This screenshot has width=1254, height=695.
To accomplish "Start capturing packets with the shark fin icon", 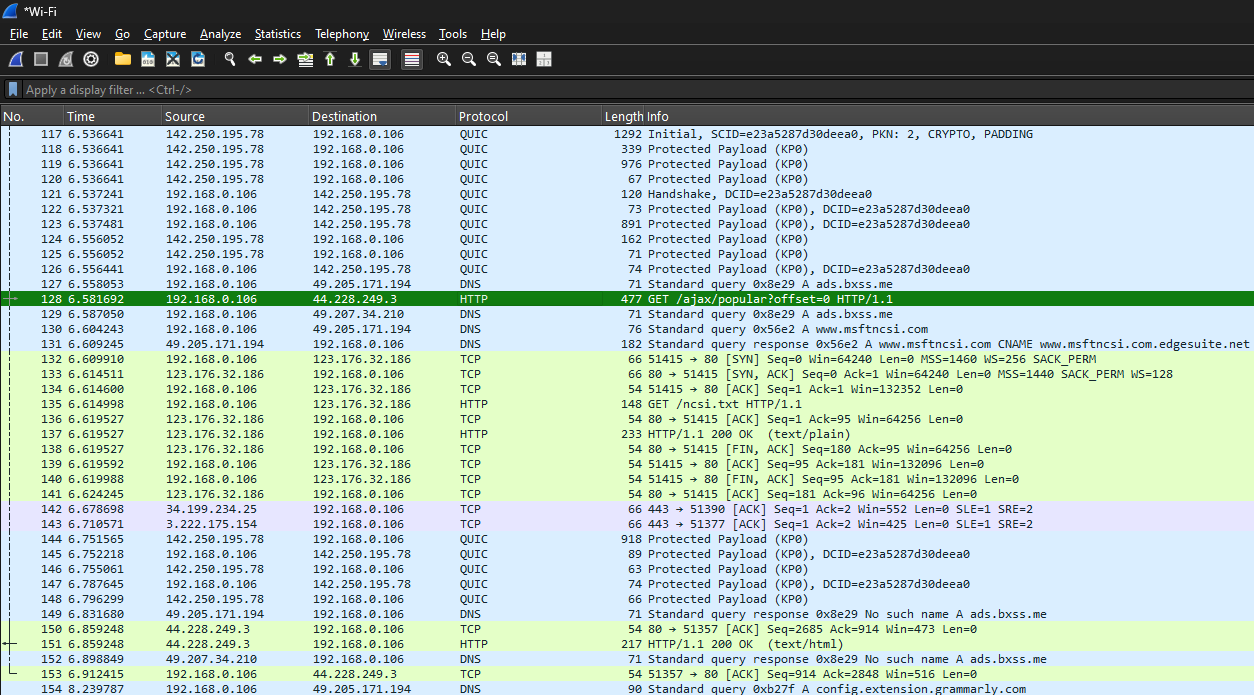I will click(16, 60).
